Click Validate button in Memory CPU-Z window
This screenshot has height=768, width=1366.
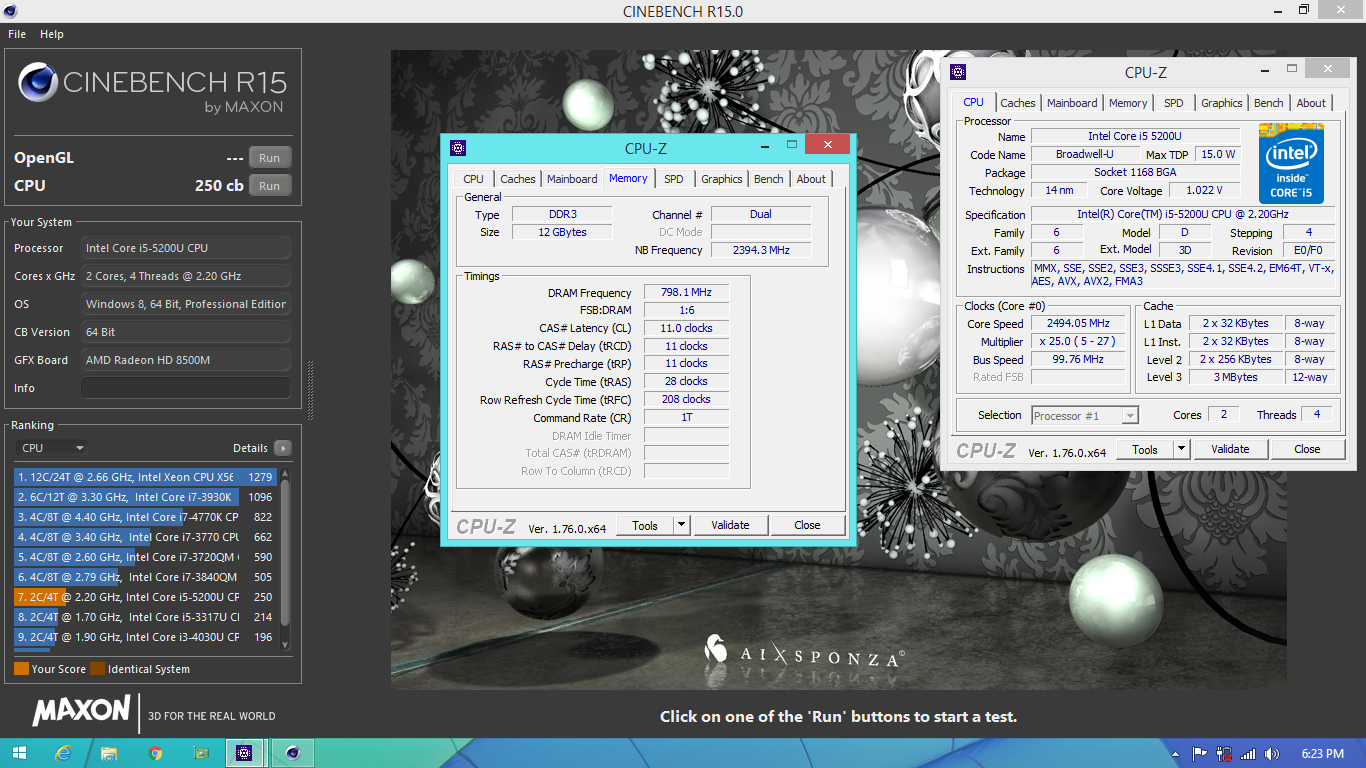pyautogui.click(x=730, y=525)
